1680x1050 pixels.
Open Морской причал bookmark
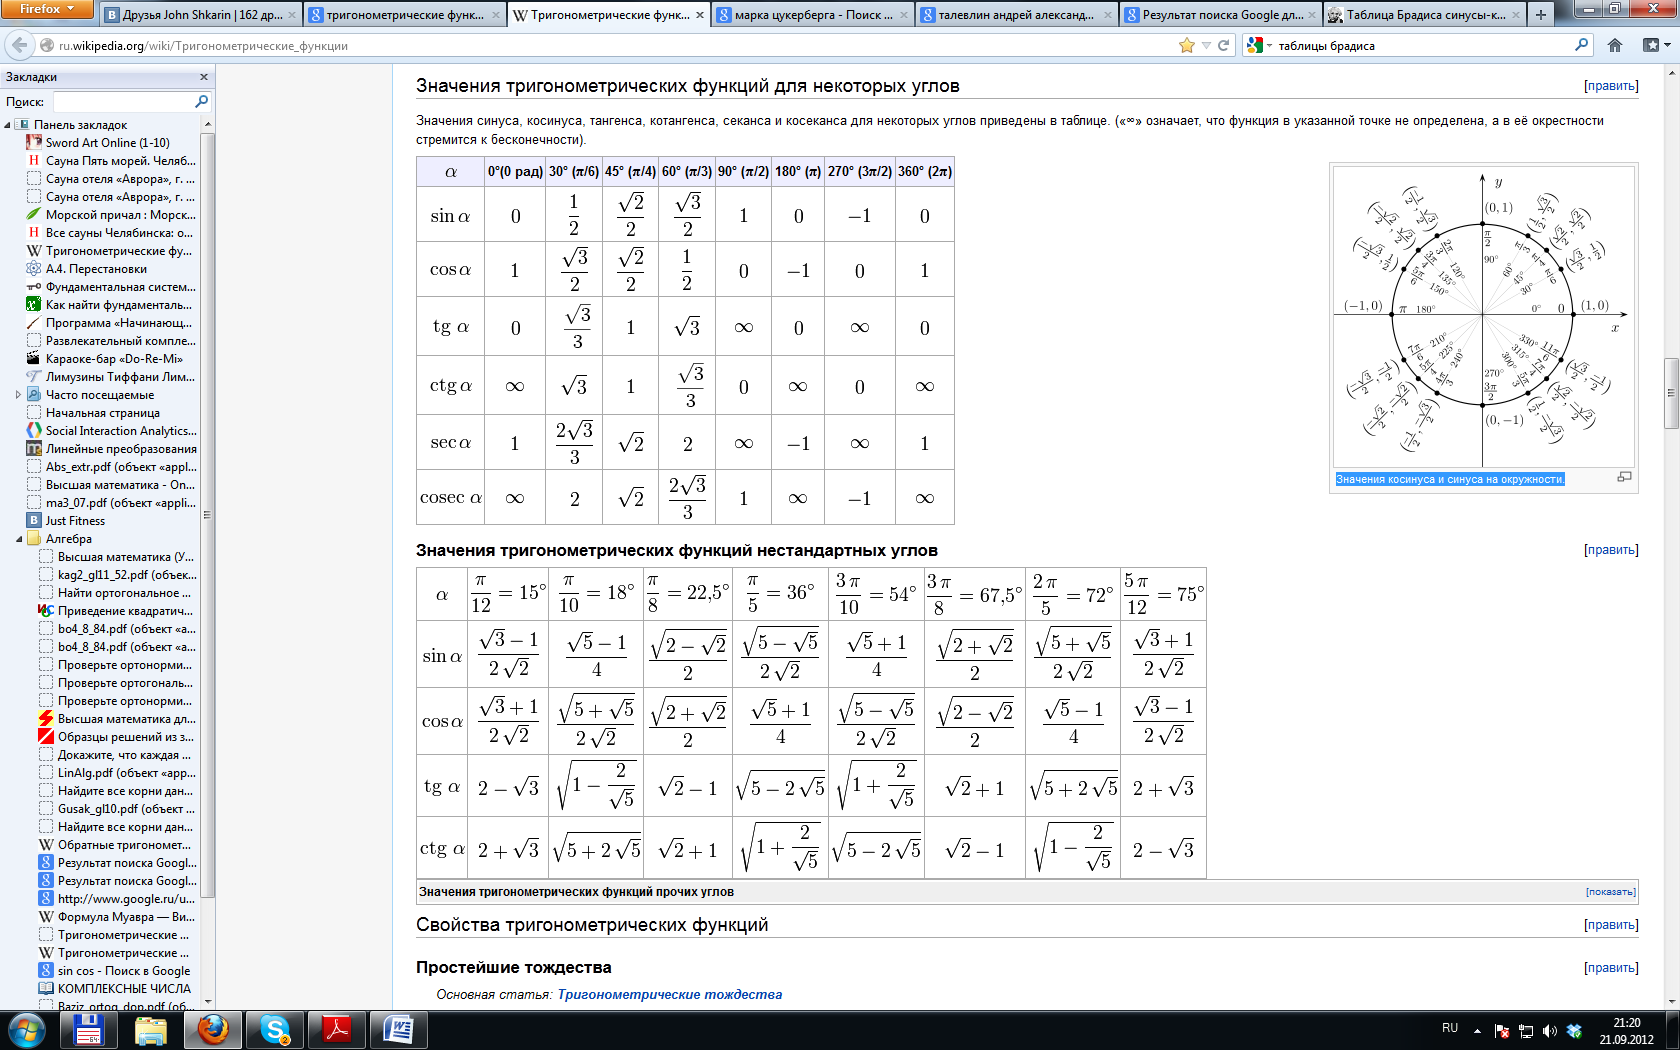point(112,215)
